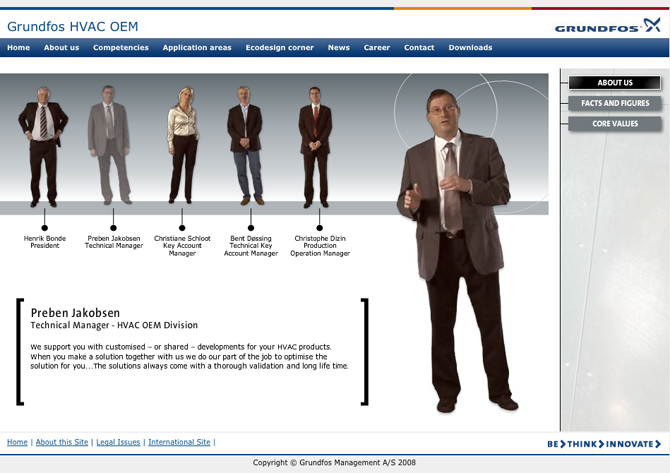670x473 pixels.
Task: Open the News menu item
Action: (339, 47)
